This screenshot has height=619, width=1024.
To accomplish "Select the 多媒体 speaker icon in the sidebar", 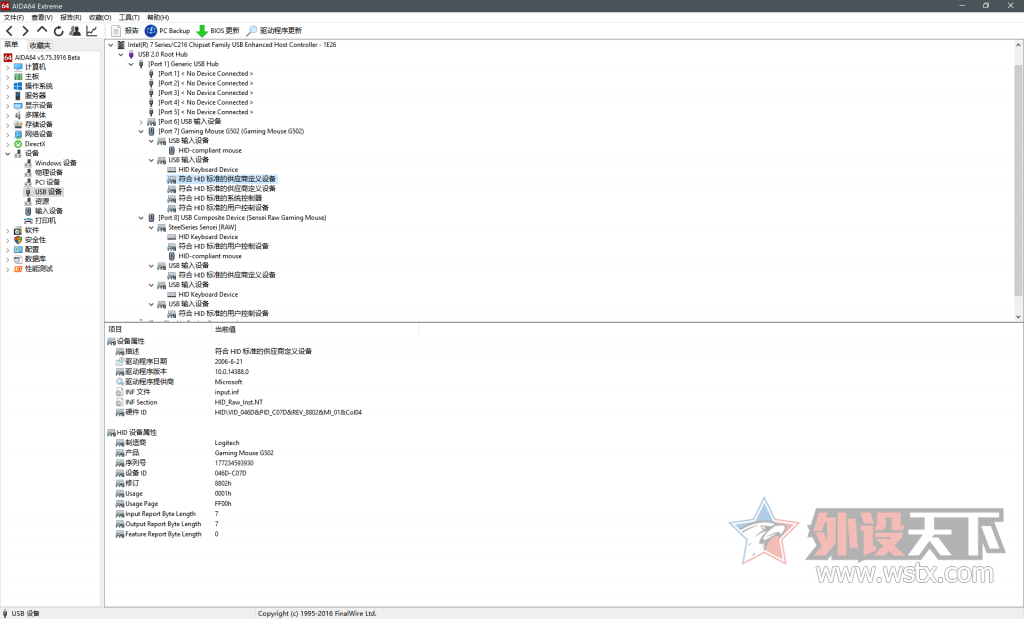I will pos(18,115).
